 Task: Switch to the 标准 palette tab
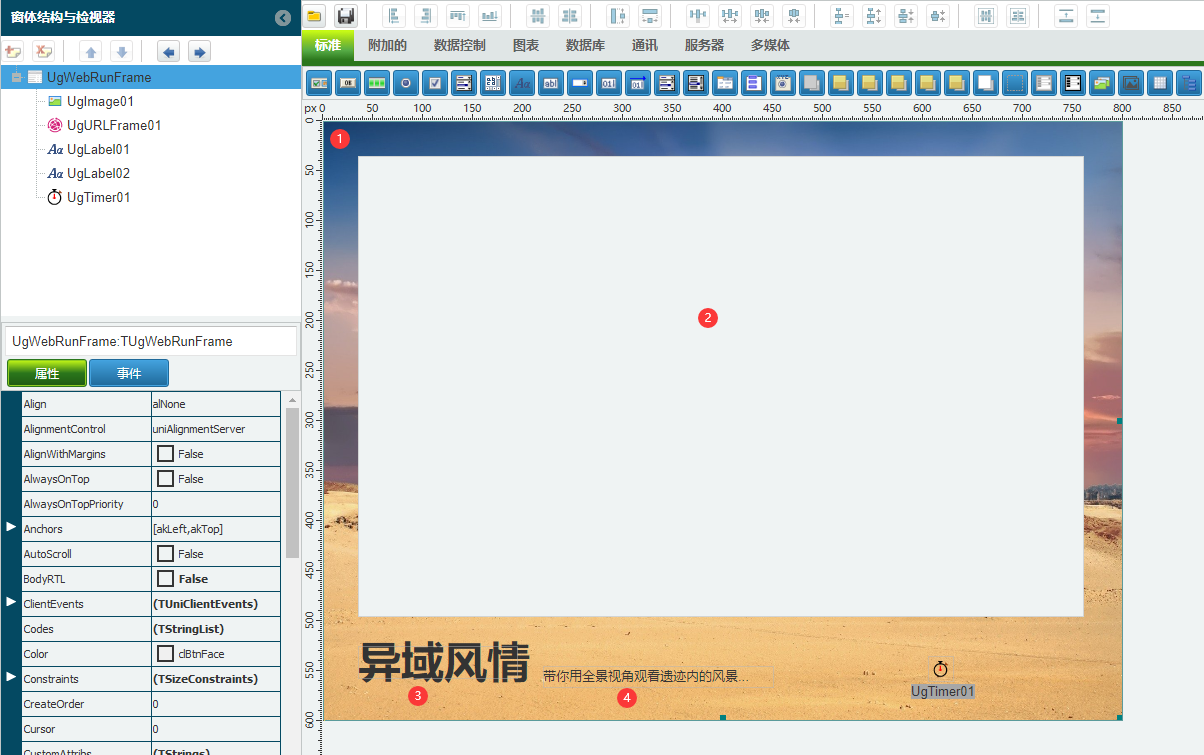[328, 45]
